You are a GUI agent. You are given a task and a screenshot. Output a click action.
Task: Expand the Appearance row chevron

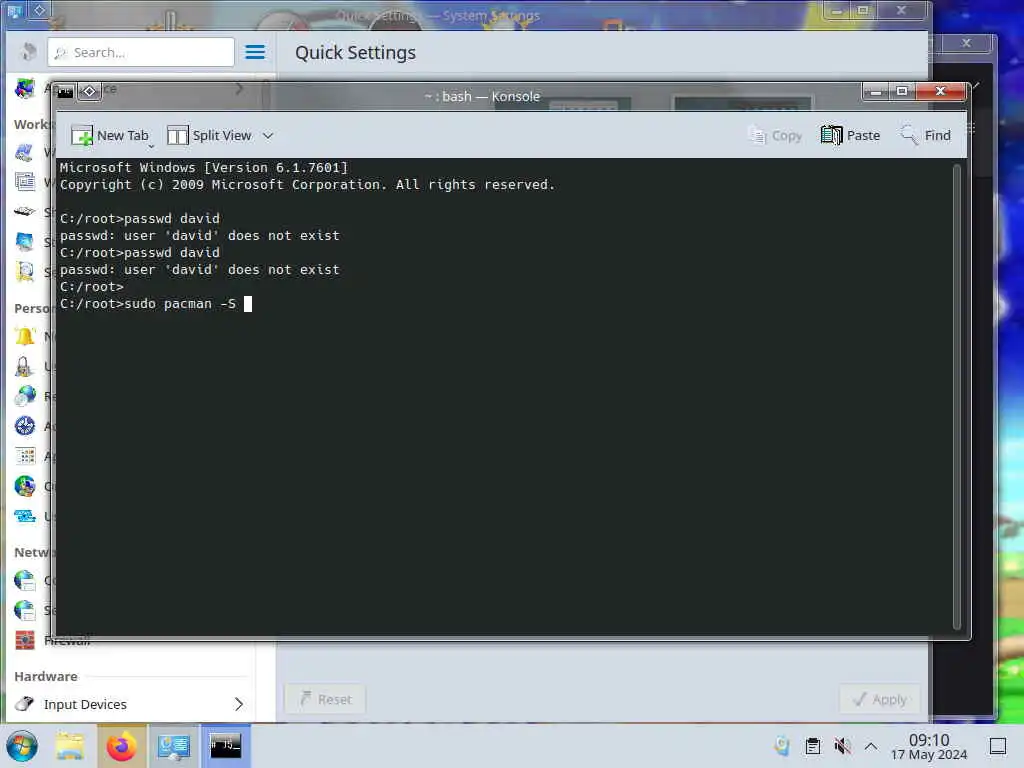(239, 88)
